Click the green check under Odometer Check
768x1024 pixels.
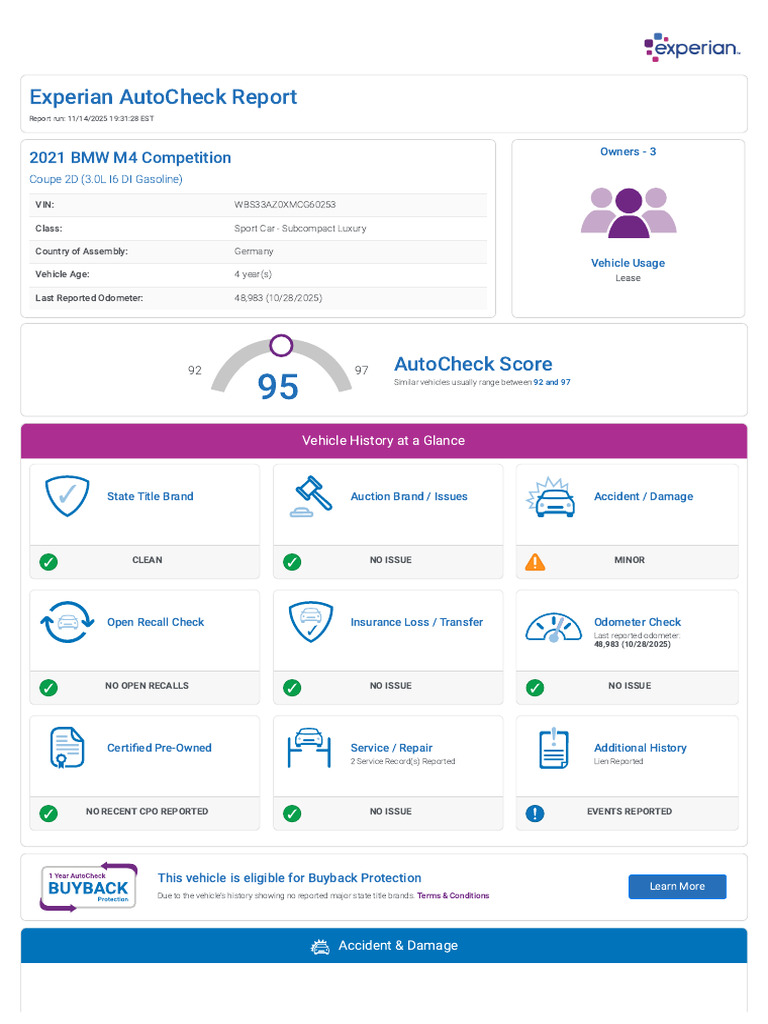pyautogui.click(x=535, y=688)
